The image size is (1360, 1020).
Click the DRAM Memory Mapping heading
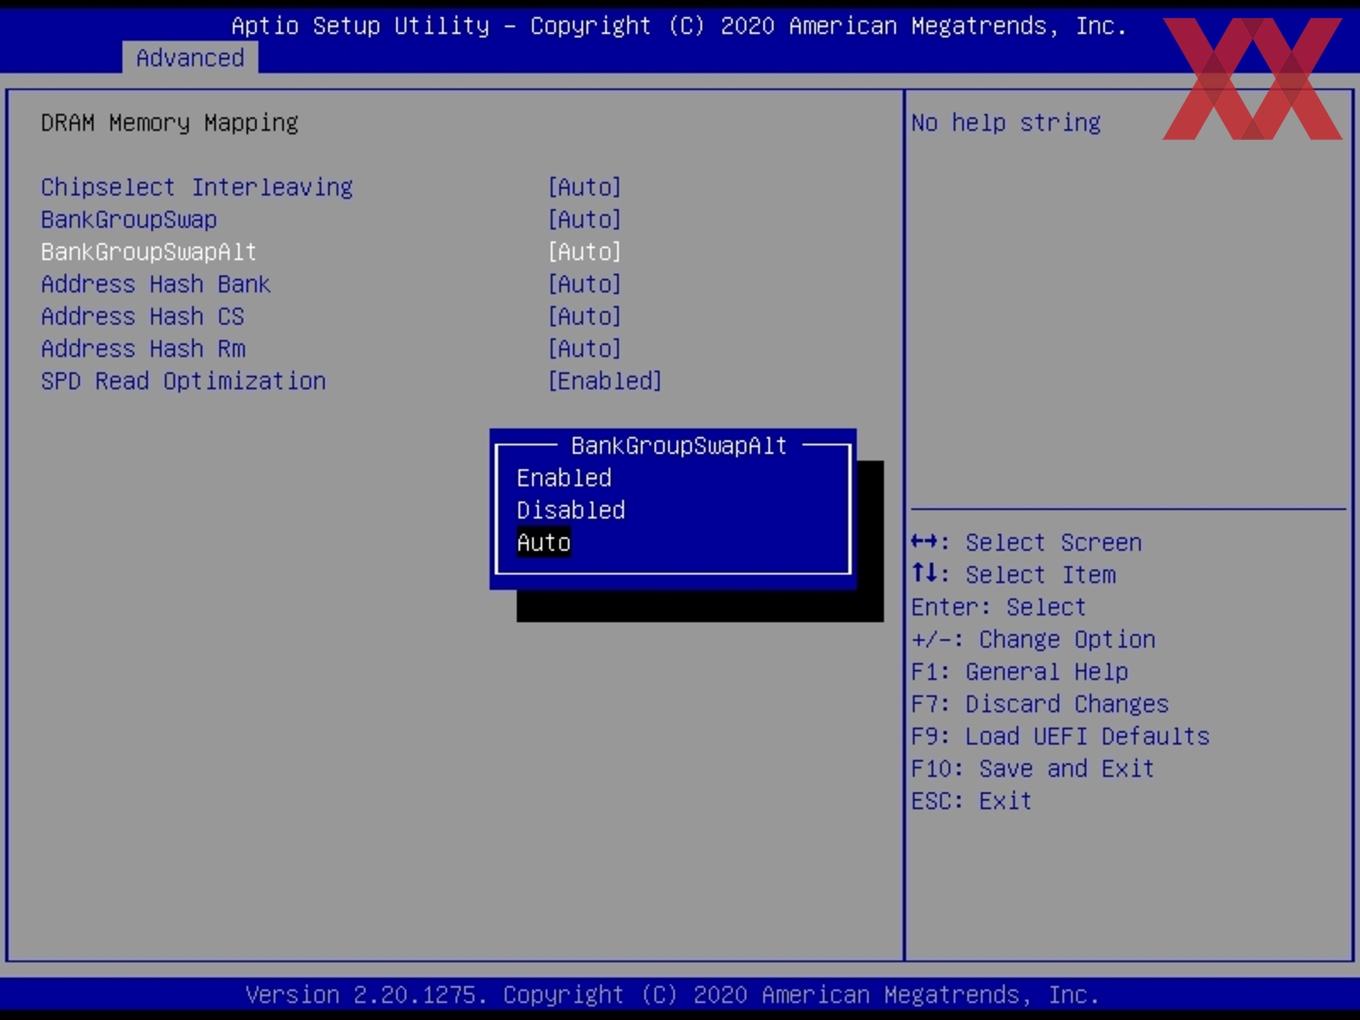click(170, 123)
